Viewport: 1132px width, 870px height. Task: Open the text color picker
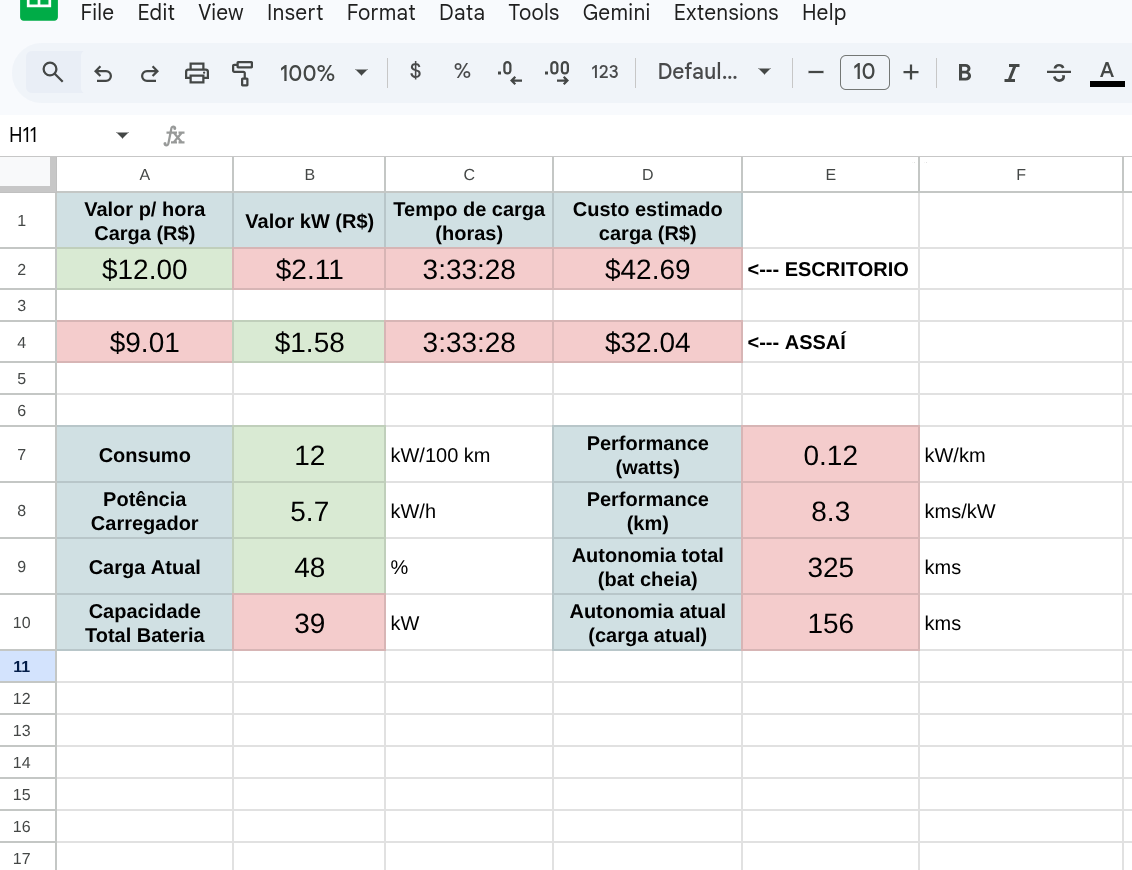1106,72
